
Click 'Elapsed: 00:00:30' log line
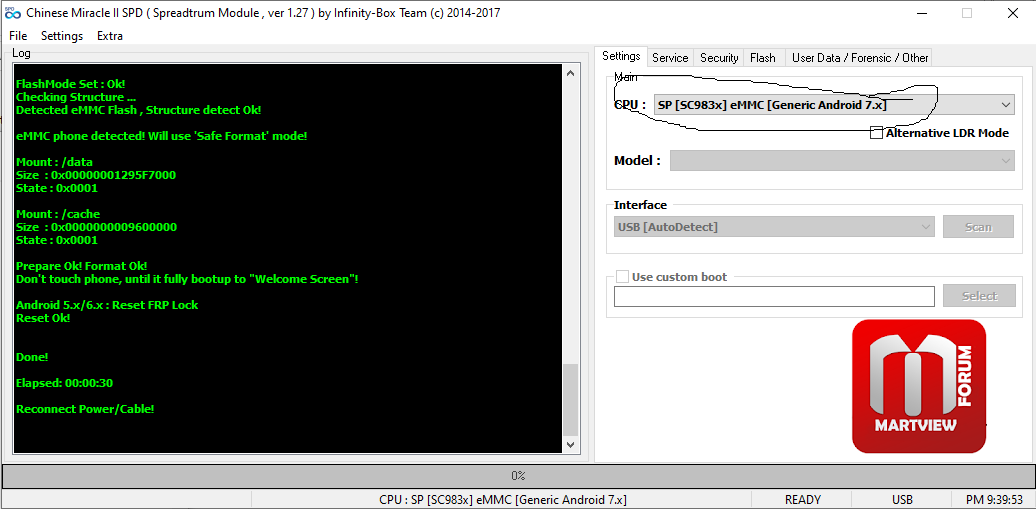[x=65, y=383]
